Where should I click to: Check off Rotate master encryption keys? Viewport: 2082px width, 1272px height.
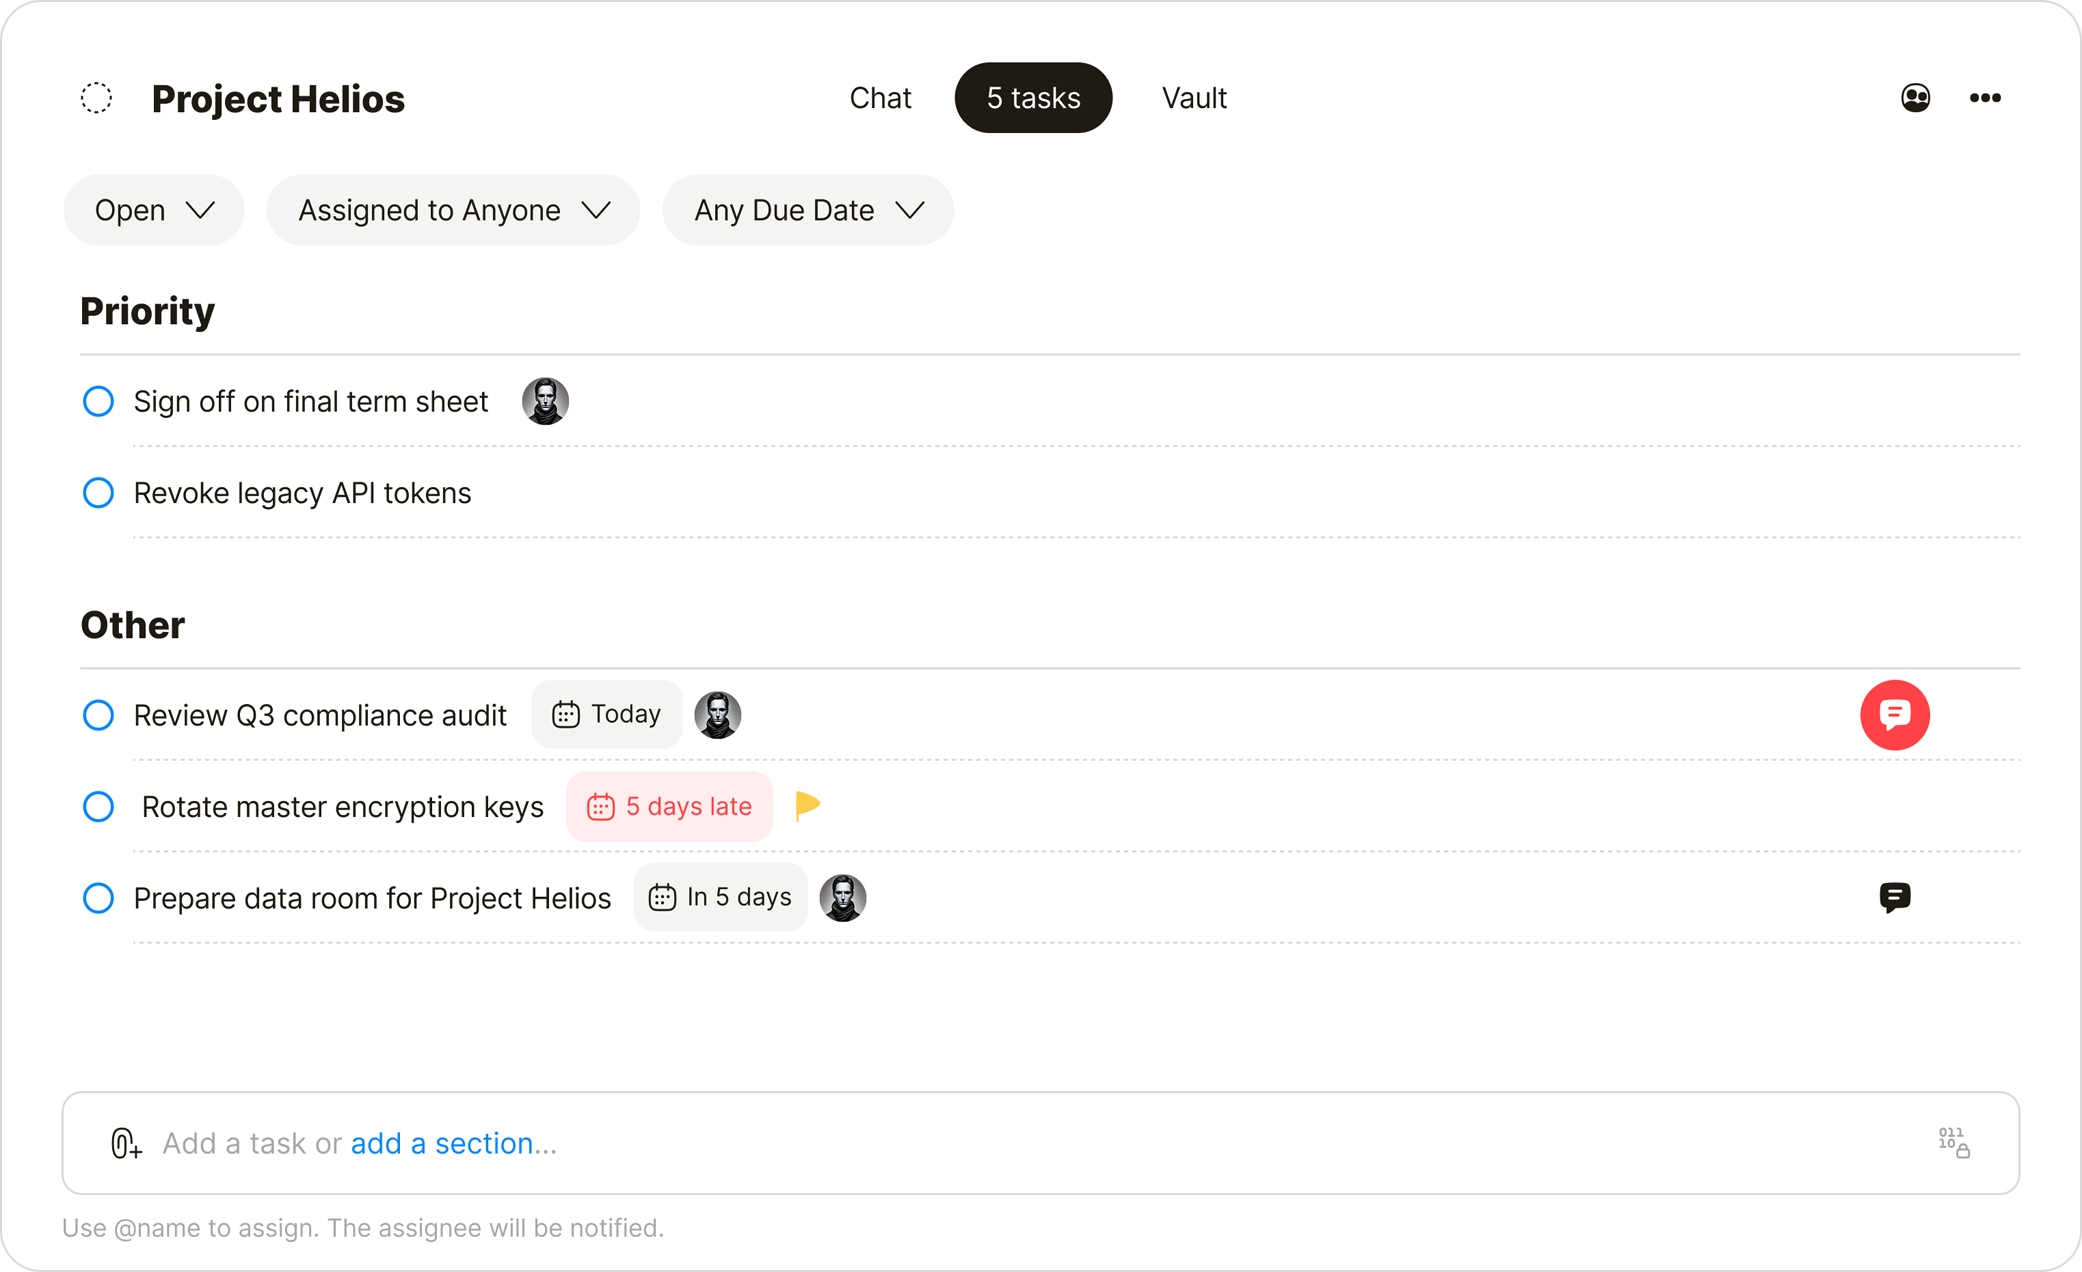[98, 806]
